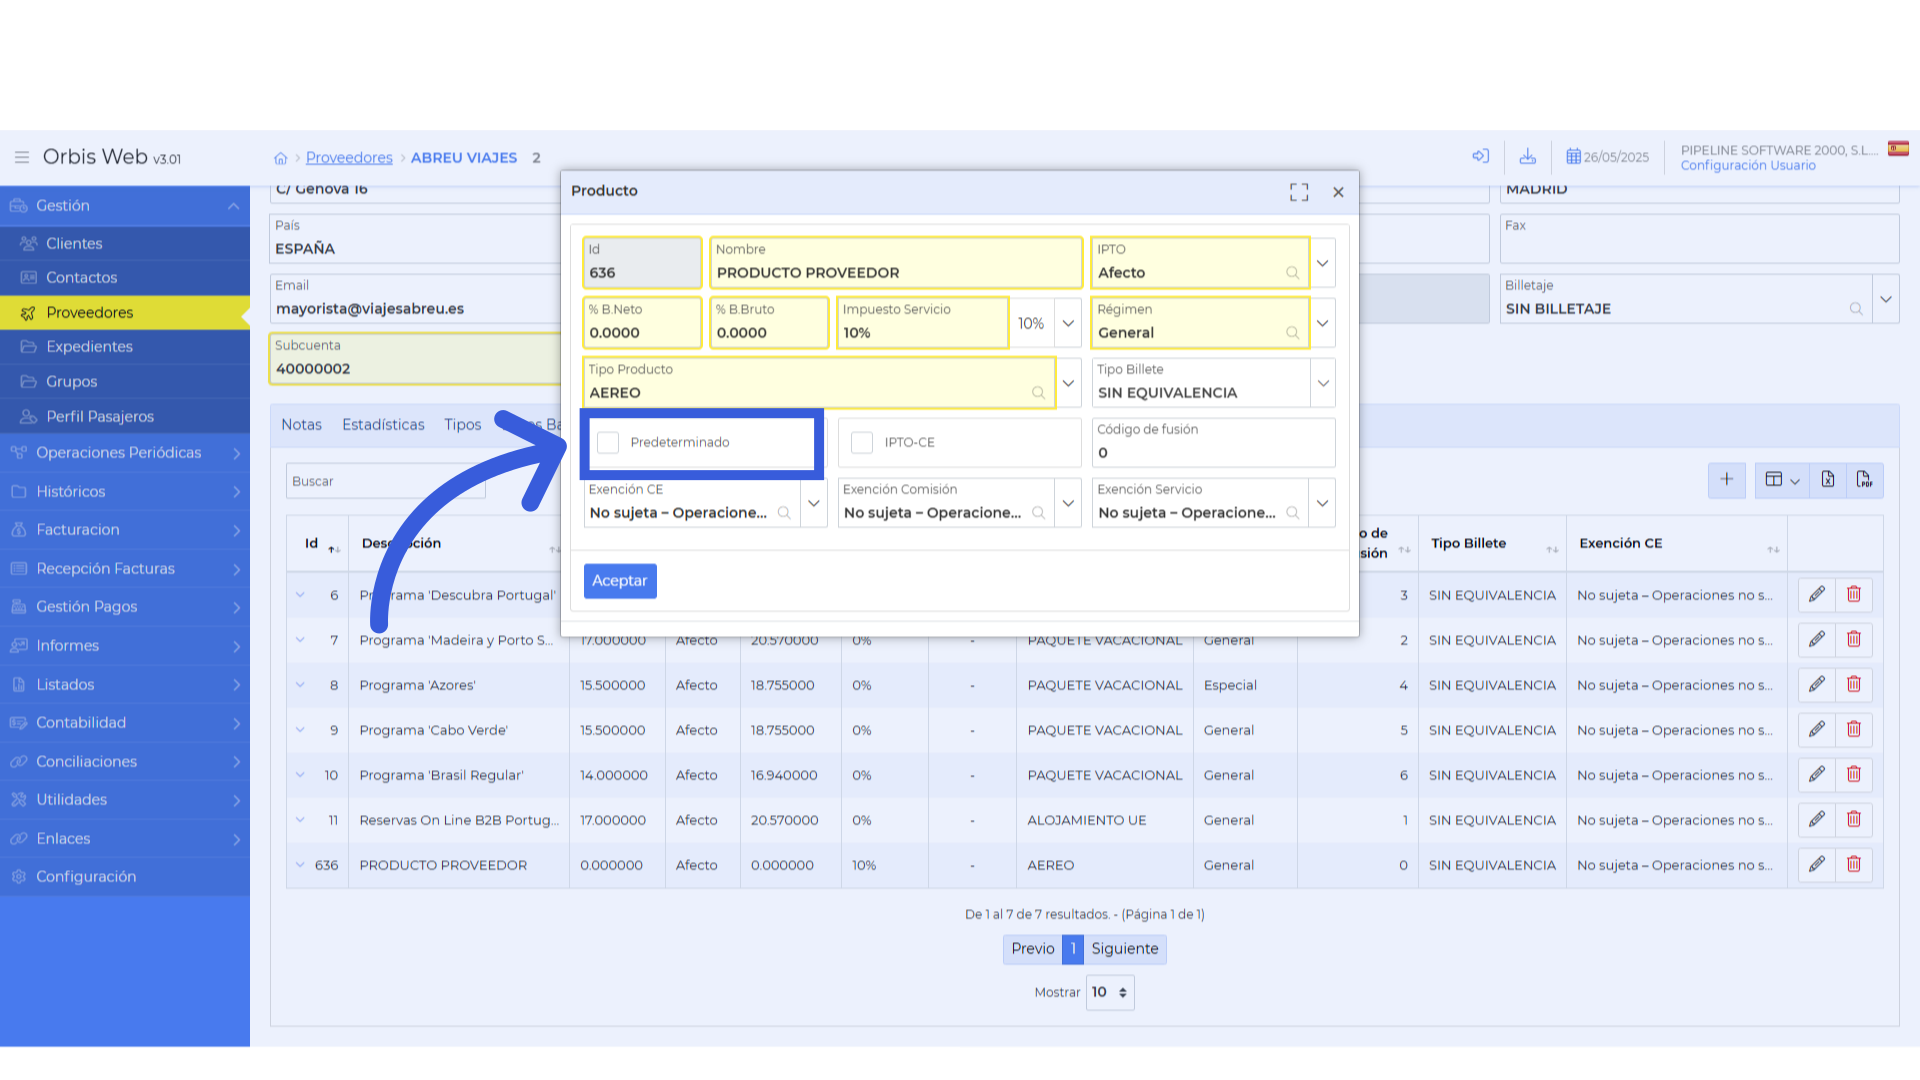Open Configuración in the sidebar

125,876
